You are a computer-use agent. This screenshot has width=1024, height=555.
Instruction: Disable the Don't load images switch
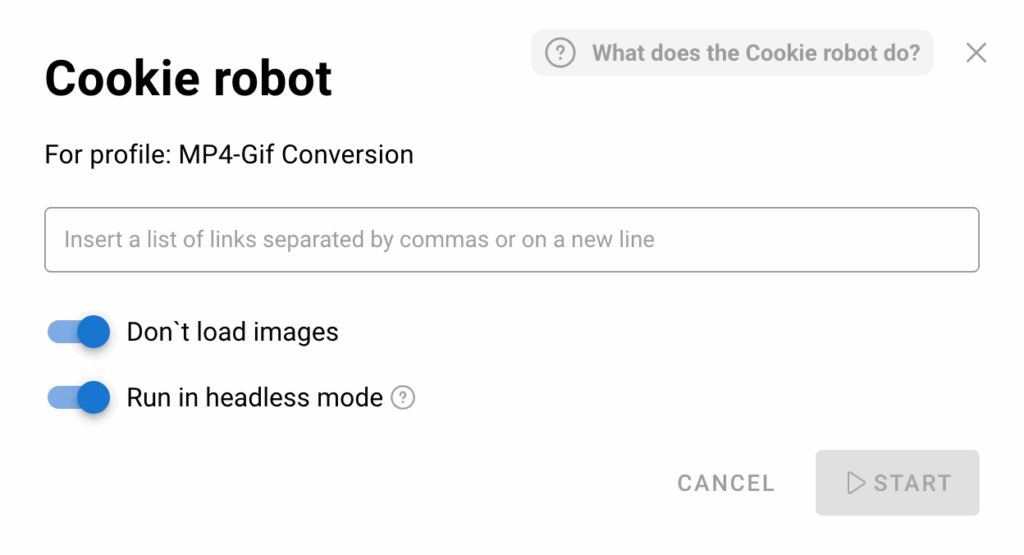79,332
